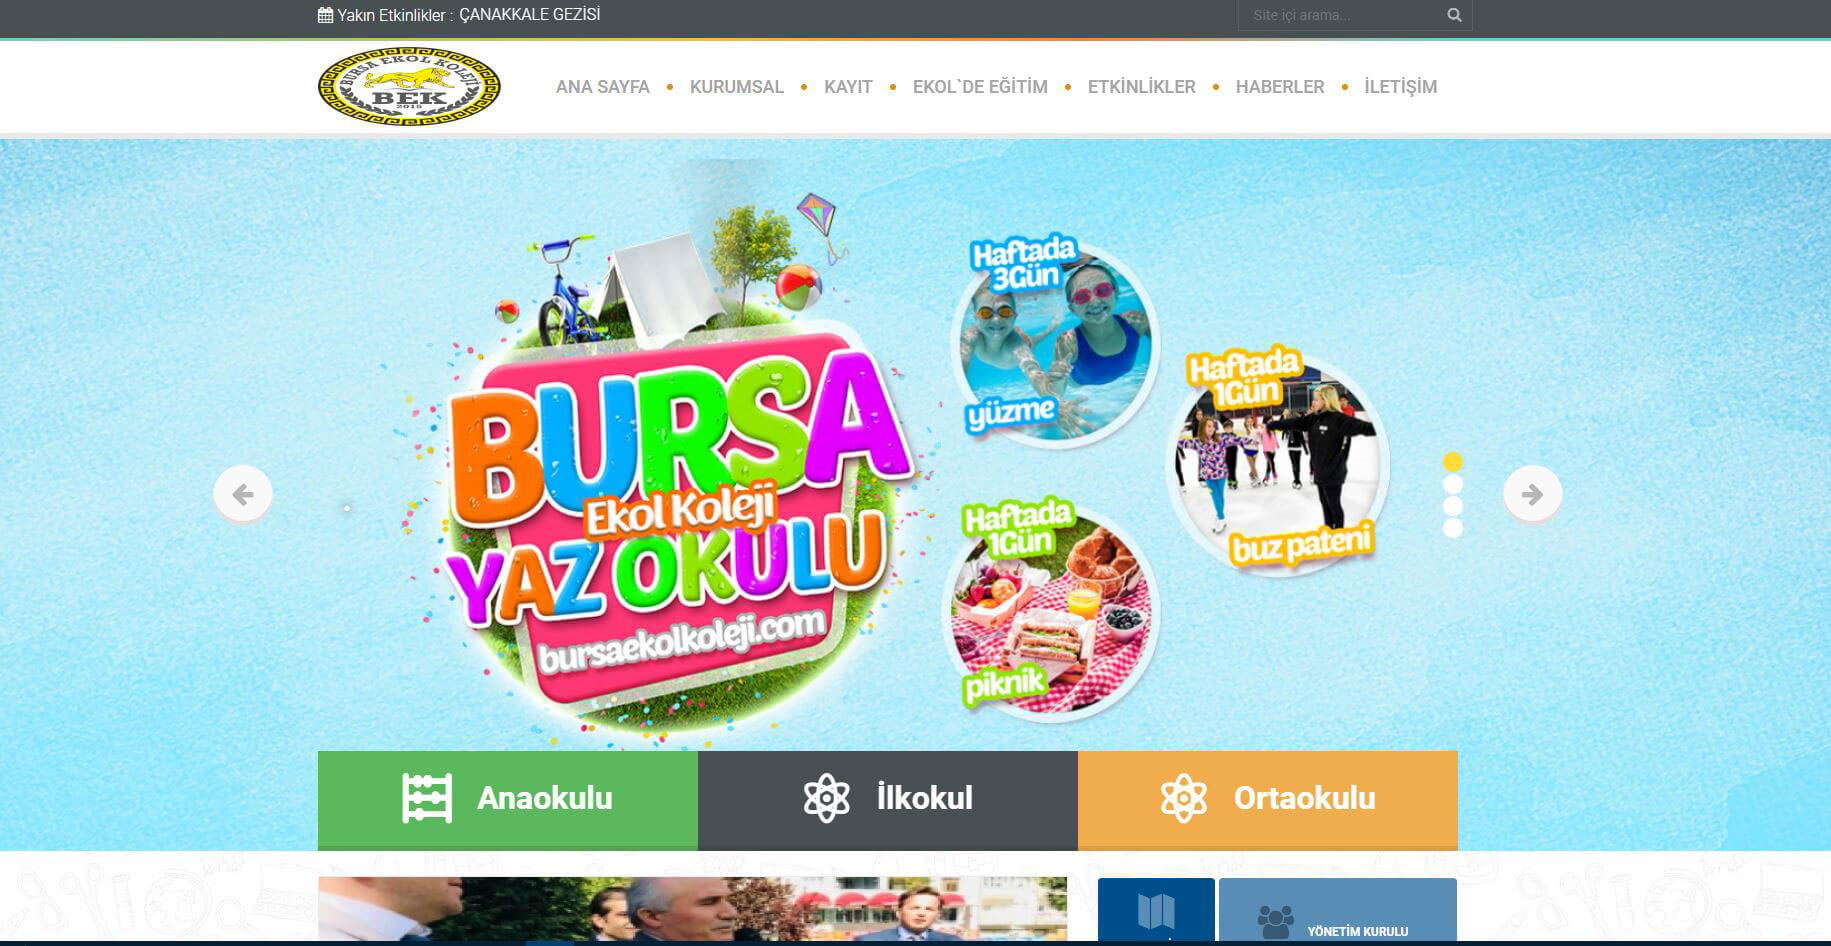Click the Bursa Yaz Okulu banner graphic
This screenshot has width=1831, height=946.
670,470
